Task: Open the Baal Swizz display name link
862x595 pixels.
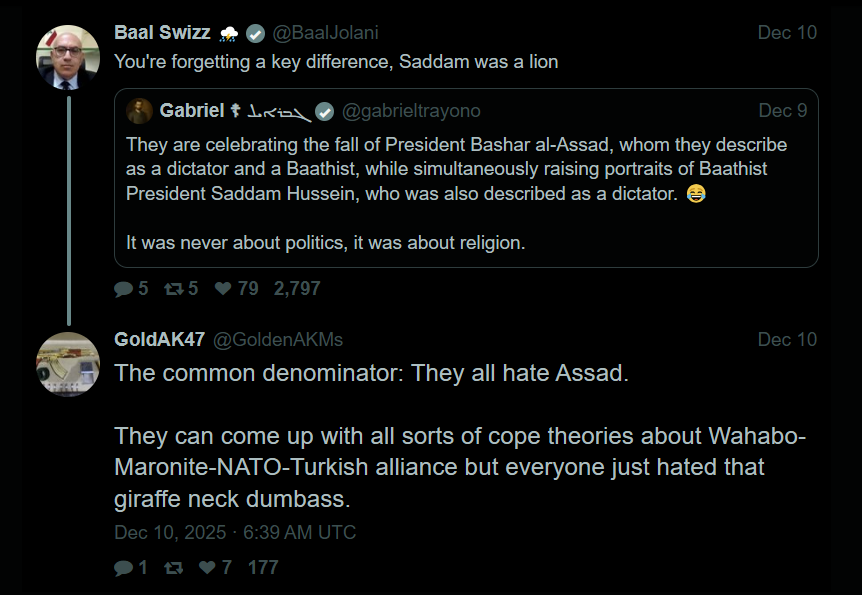Action: pyautogui.click(x=162, y=33)
